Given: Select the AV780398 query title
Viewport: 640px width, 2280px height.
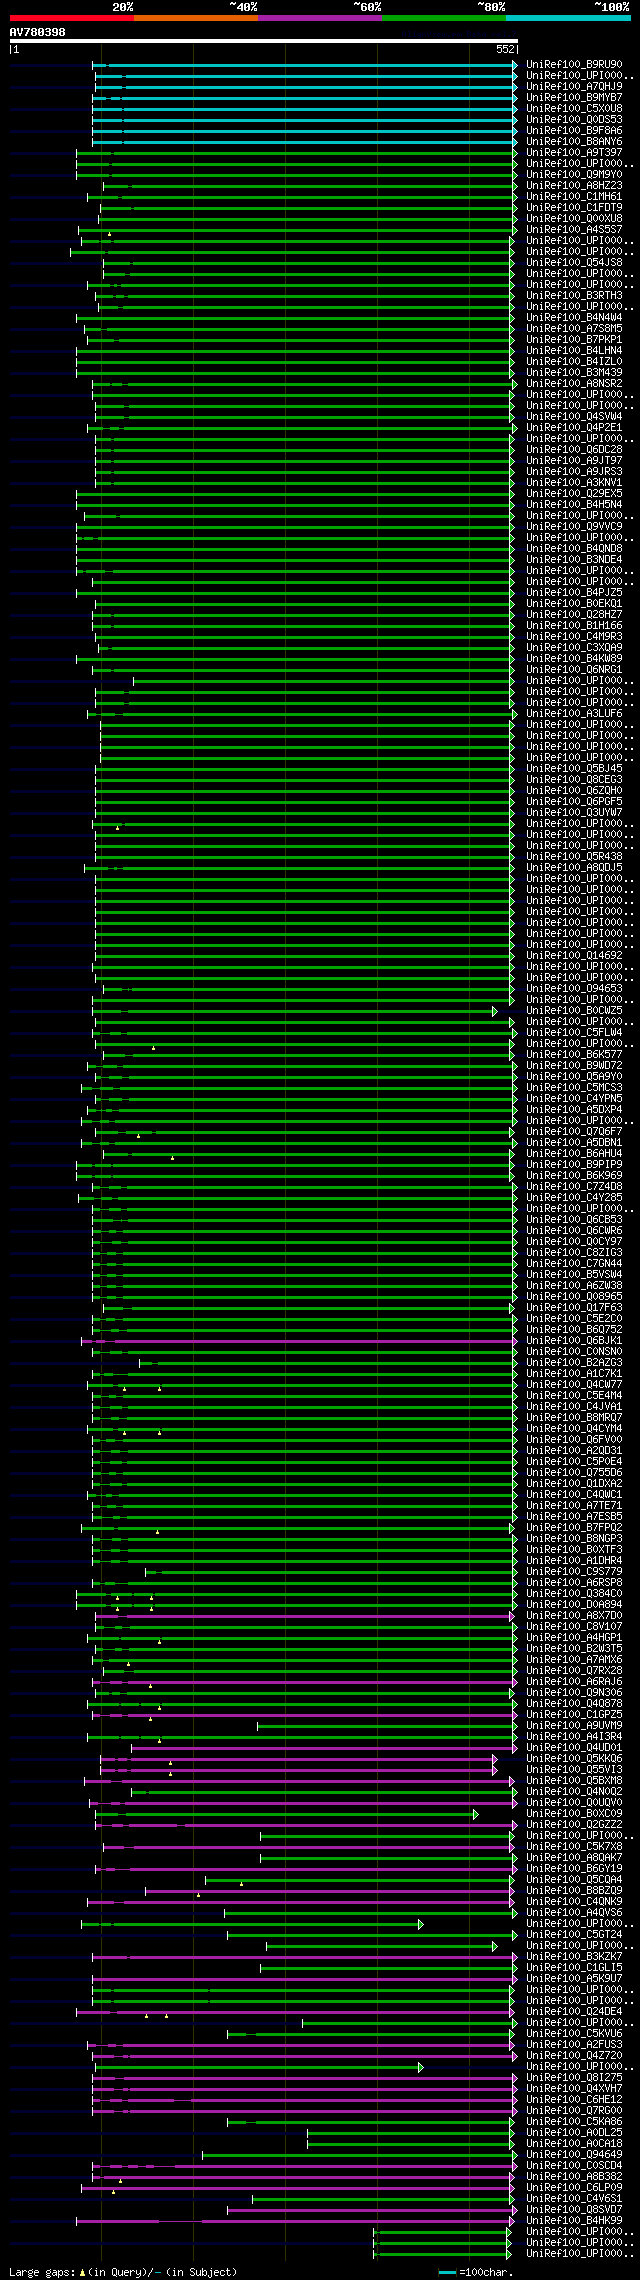Looking at the screenshot, I should coord(38,32).
